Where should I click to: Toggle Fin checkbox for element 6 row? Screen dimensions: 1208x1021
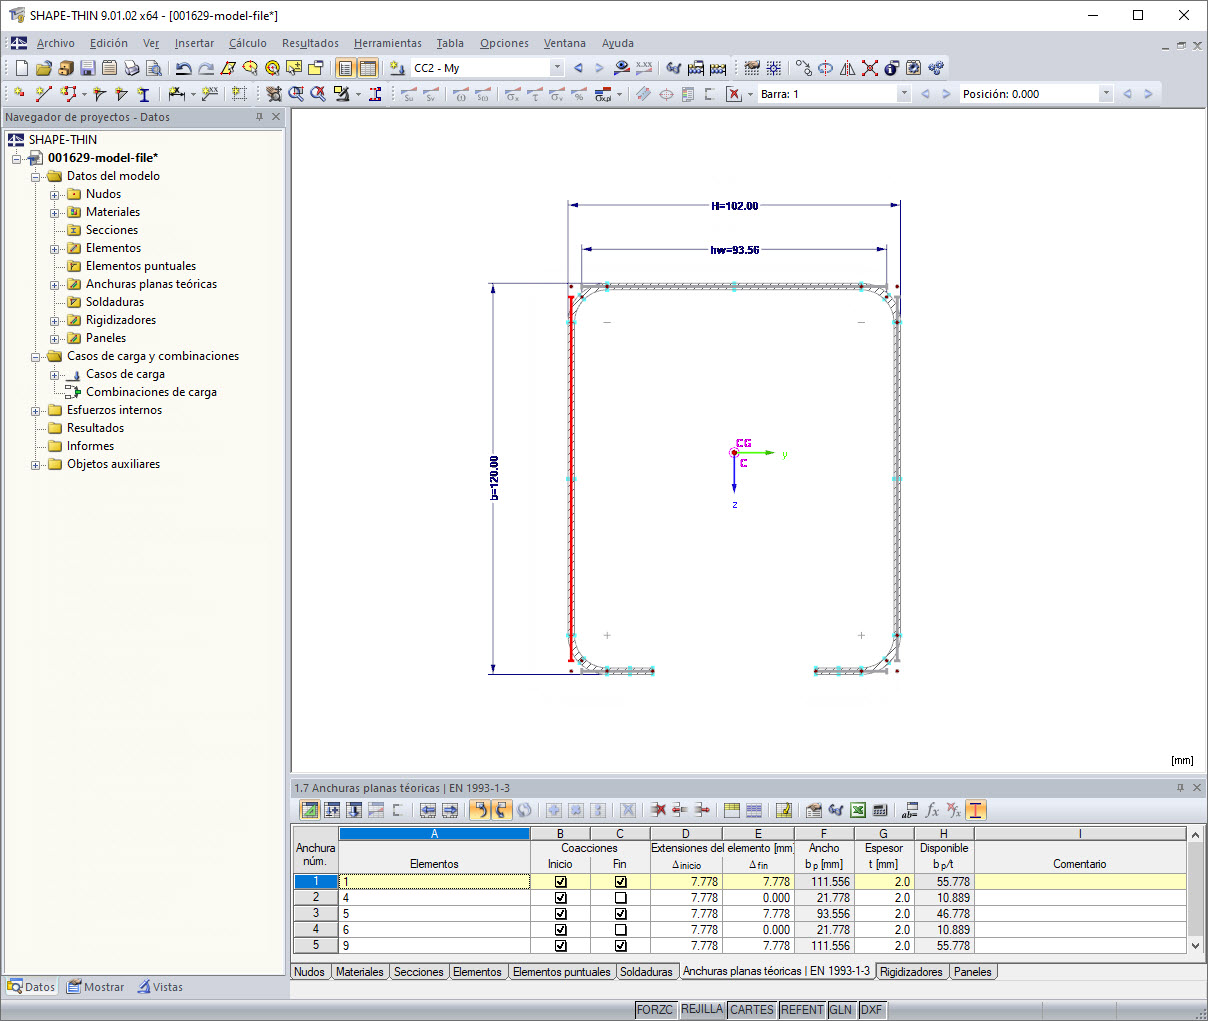620,930
